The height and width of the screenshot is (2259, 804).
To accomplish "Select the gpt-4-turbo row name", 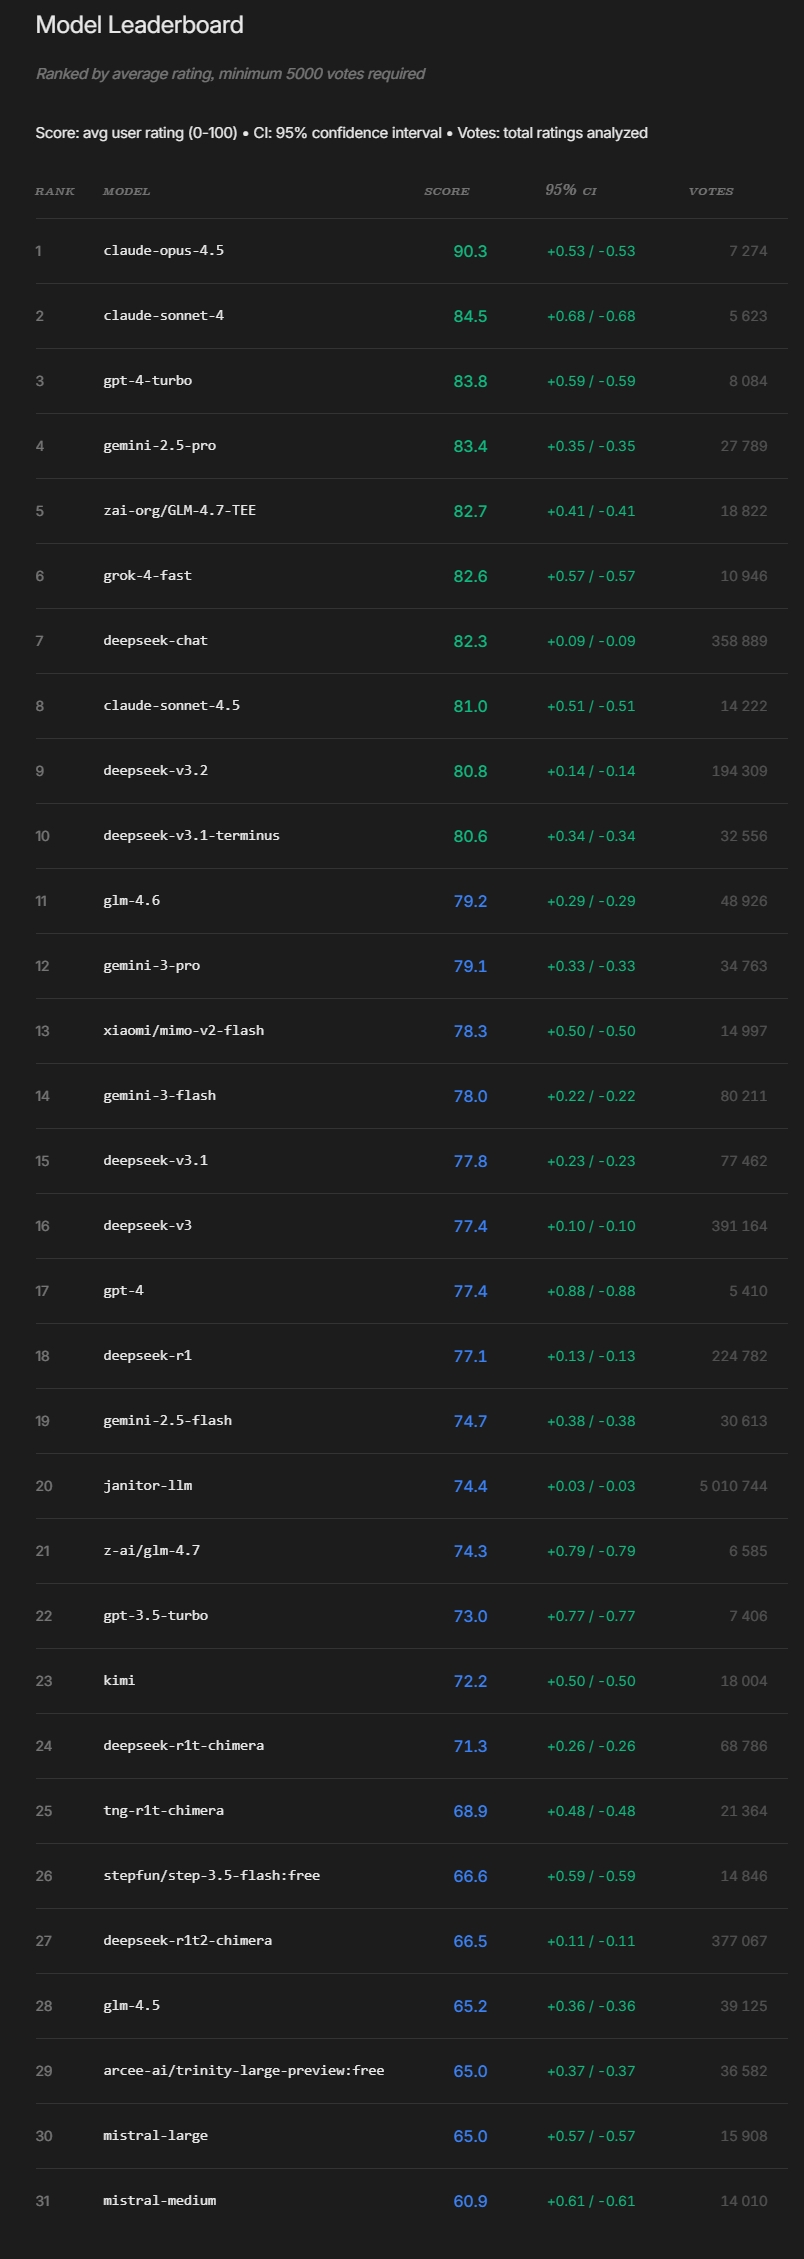I will tap(148, 381).
